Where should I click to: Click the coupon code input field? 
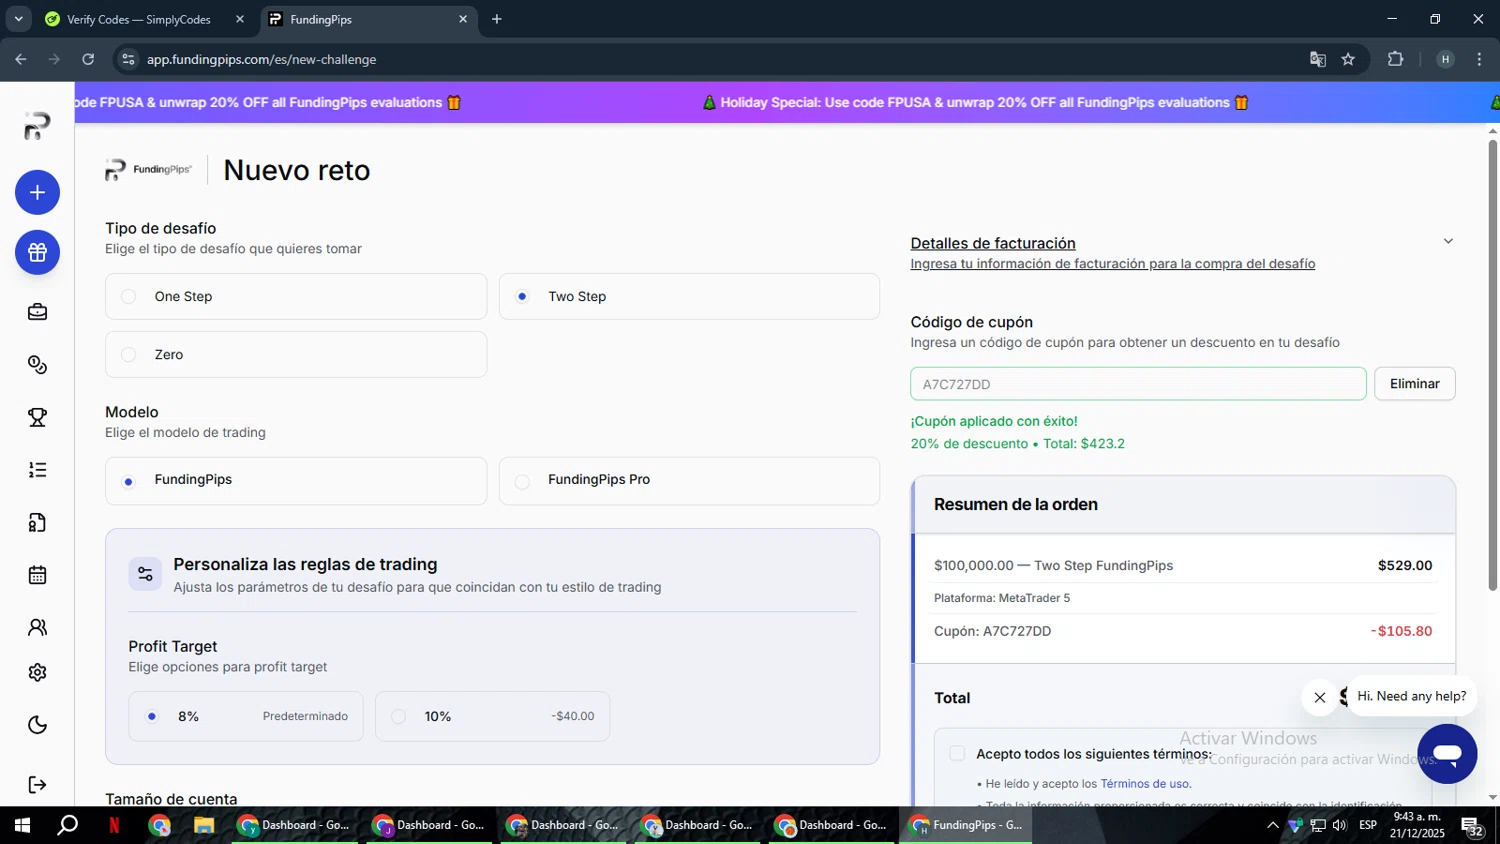coord(1137,384)
